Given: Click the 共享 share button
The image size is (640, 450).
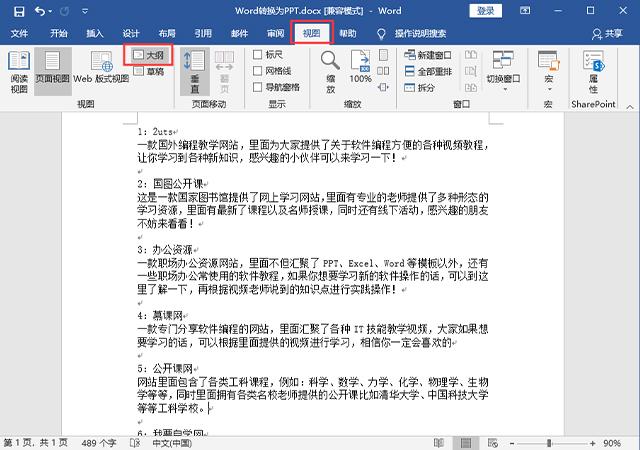Looking at the screenshot, I should 607,33.
